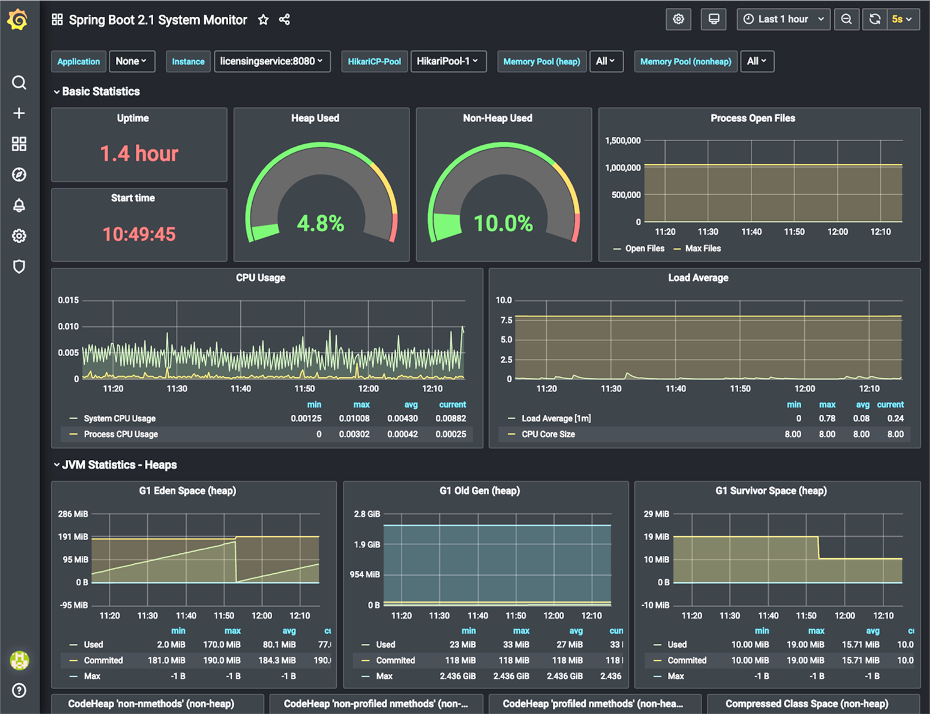Click the Process CPU Usage color swatch
Viewport: 930px width, 714px height.
(x=73, y=435)
